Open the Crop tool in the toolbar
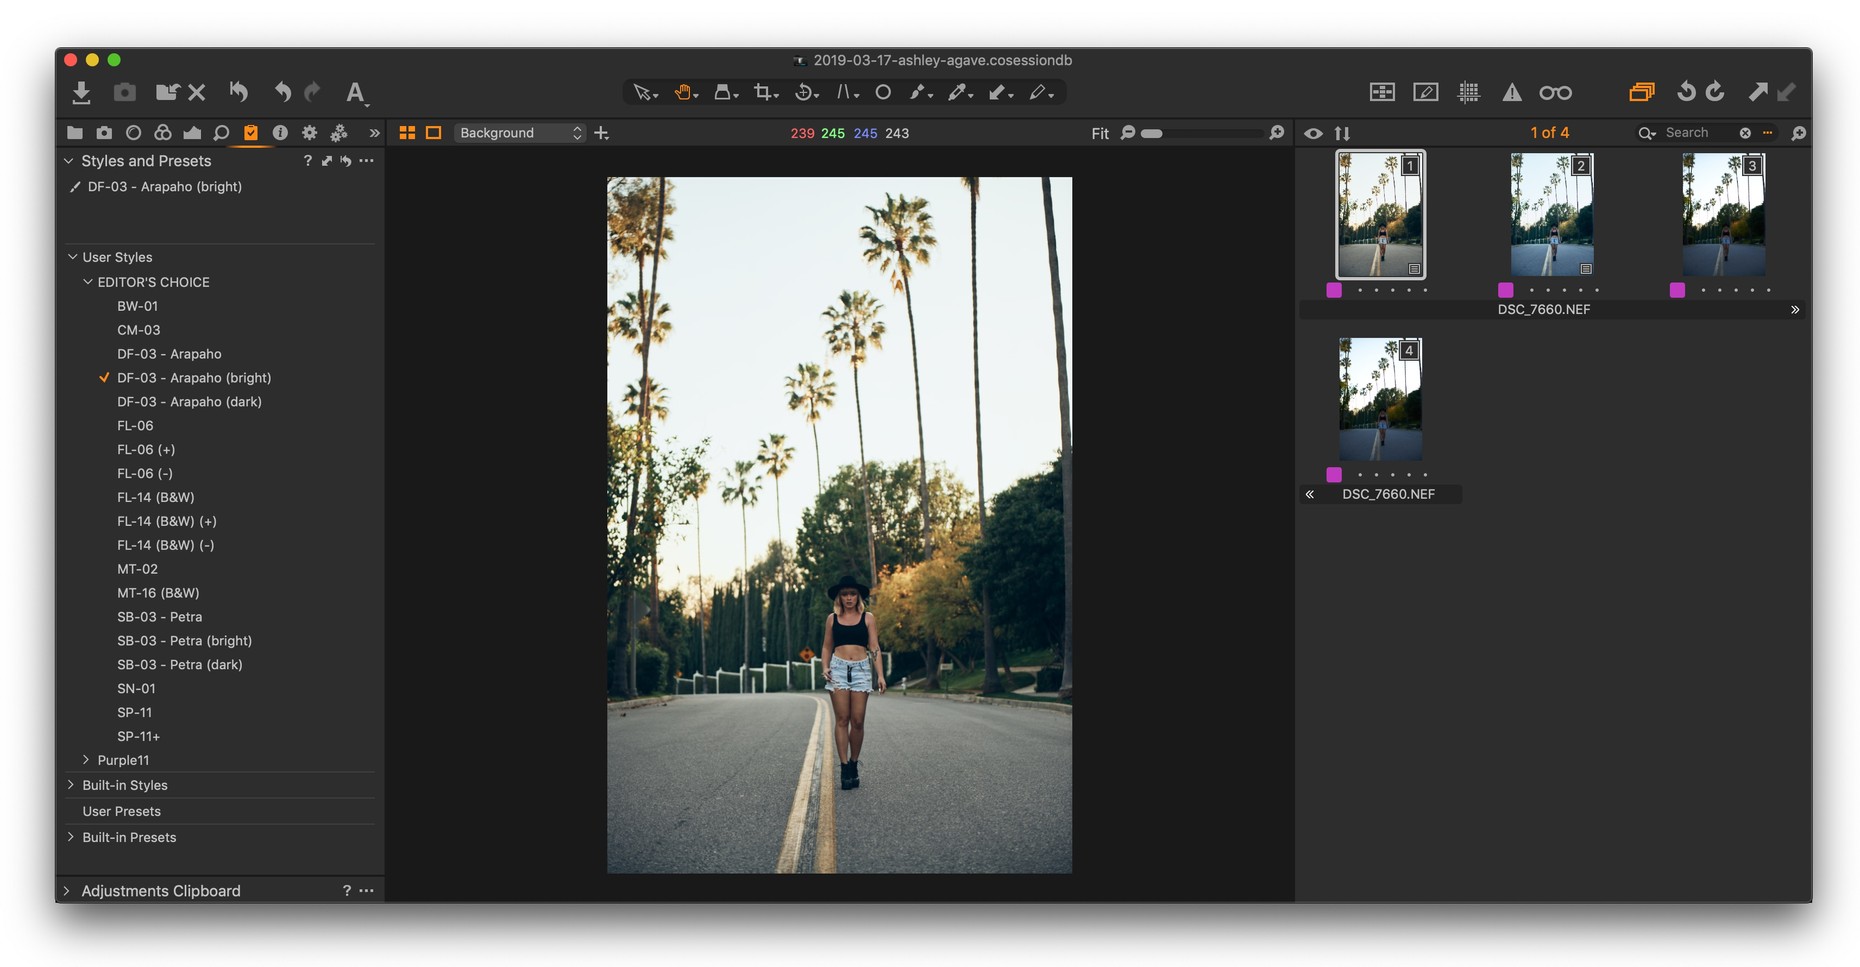Screen dimensions: 1860x967 coord(763,92)
